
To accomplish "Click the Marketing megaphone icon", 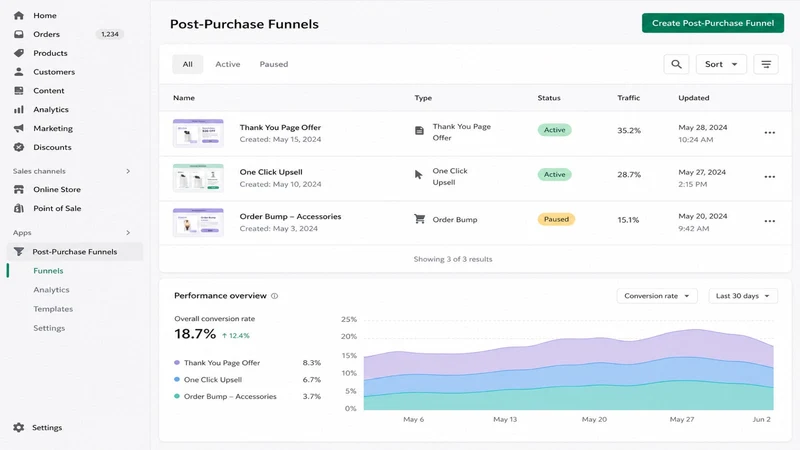I will (19, 128).
